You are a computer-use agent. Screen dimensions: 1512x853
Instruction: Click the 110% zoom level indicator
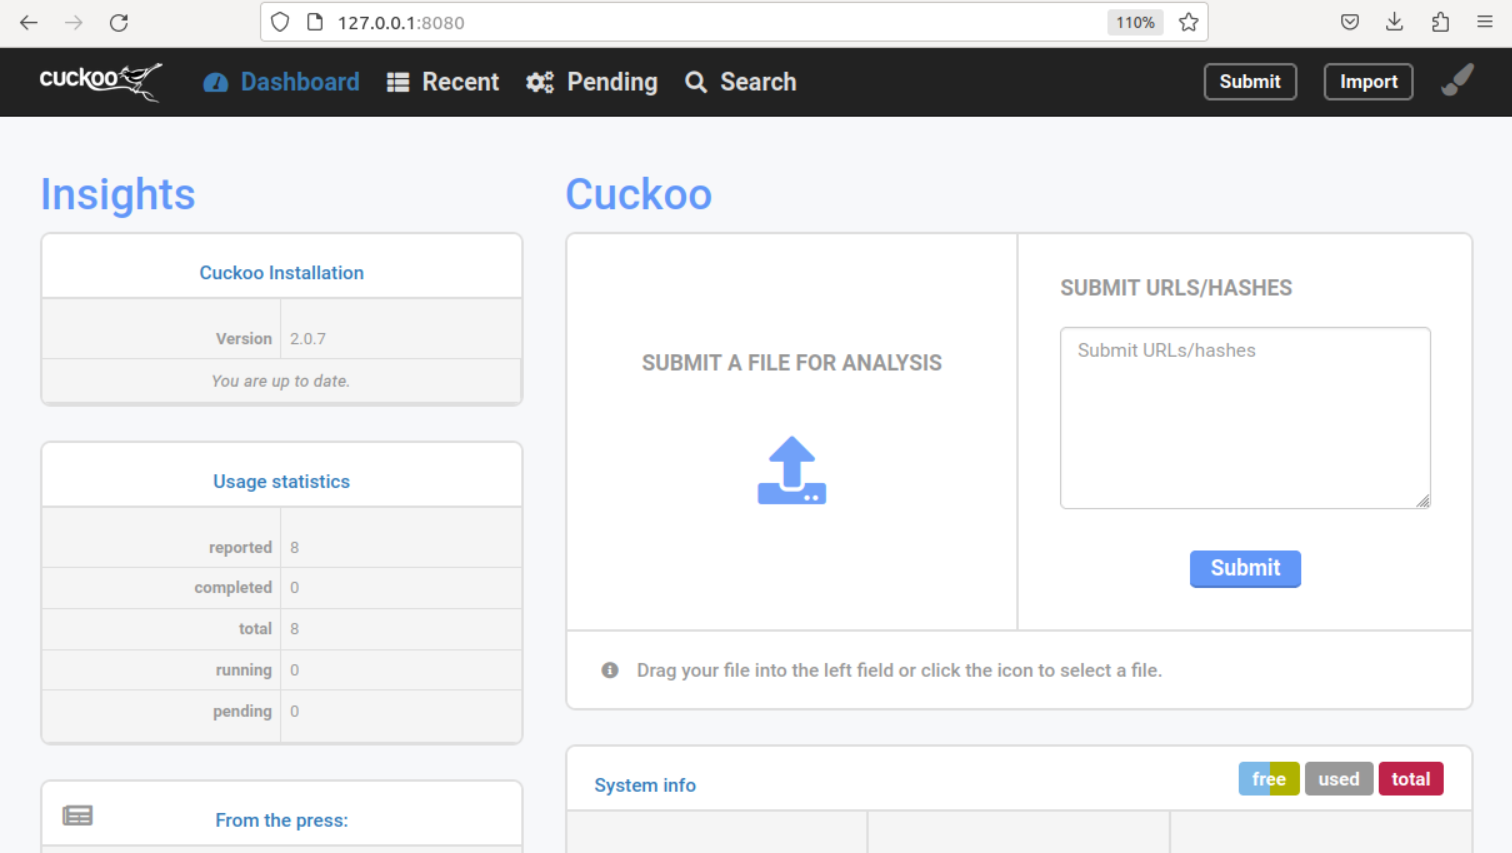(x=1135, y=21)
